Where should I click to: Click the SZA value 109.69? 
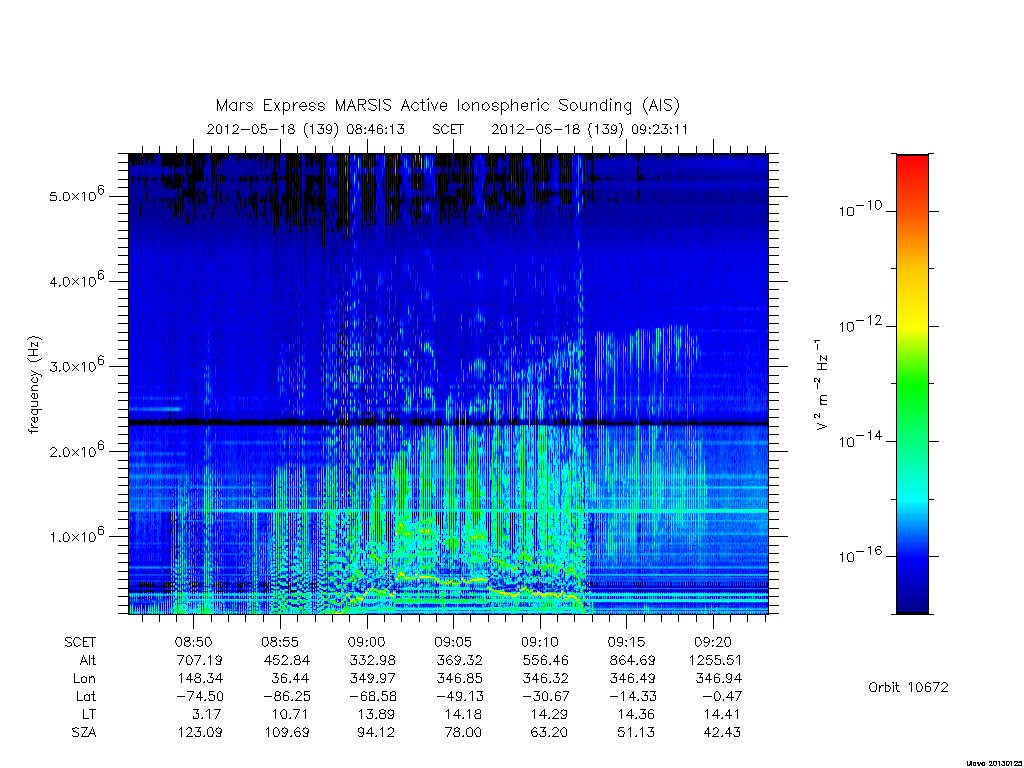(x=287, y=733)
